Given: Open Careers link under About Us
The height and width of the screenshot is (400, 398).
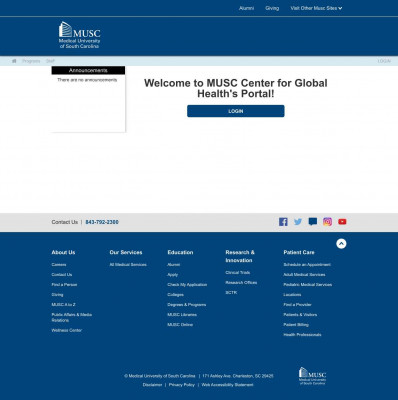Looking at the screenshot, I should (x=59, y=265).
